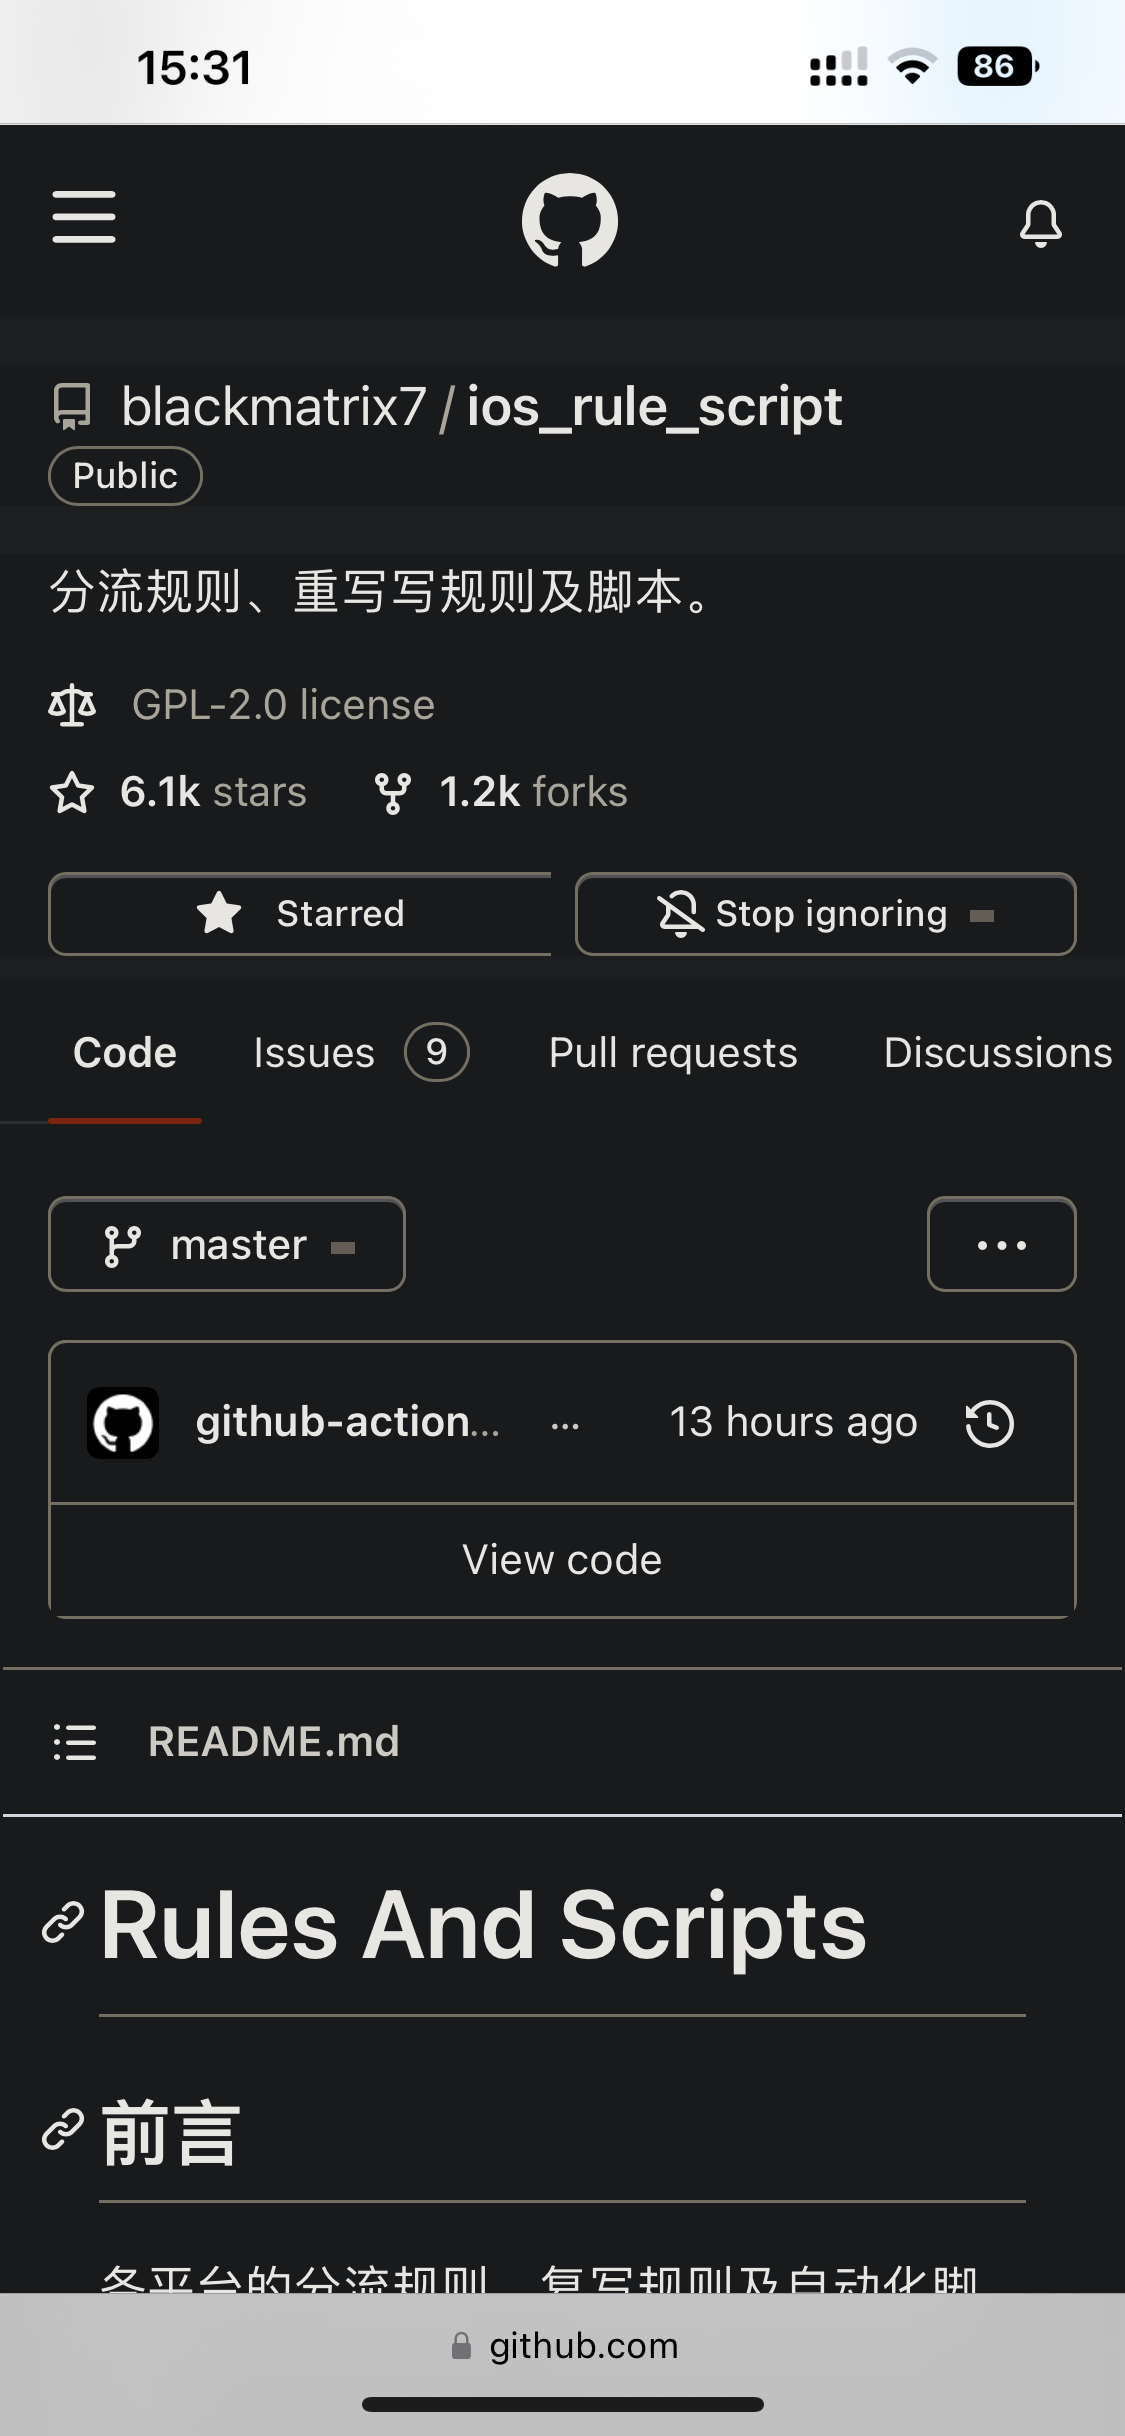Go to GitHub home via Octocat logo
Image resolution: width=1125 pixels, height=2436 pixels.
tap(569, 221)
